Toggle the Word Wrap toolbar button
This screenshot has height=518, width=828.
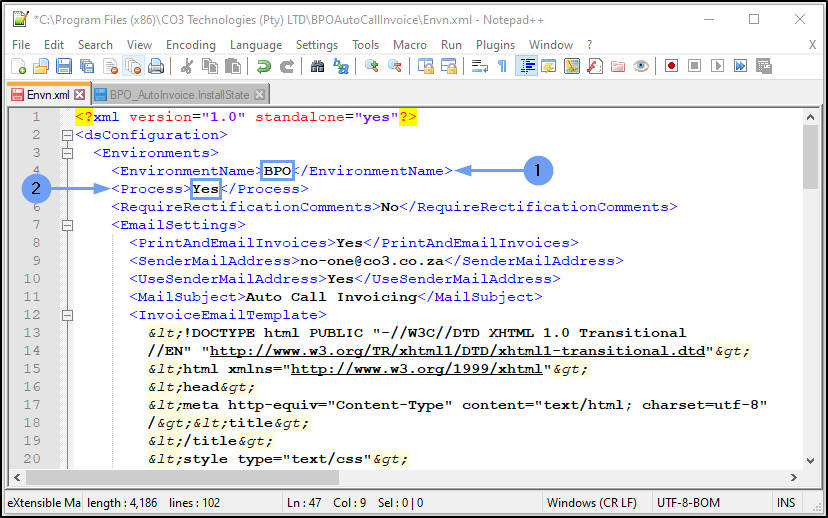pyautogui.click(x=479, y=66)
